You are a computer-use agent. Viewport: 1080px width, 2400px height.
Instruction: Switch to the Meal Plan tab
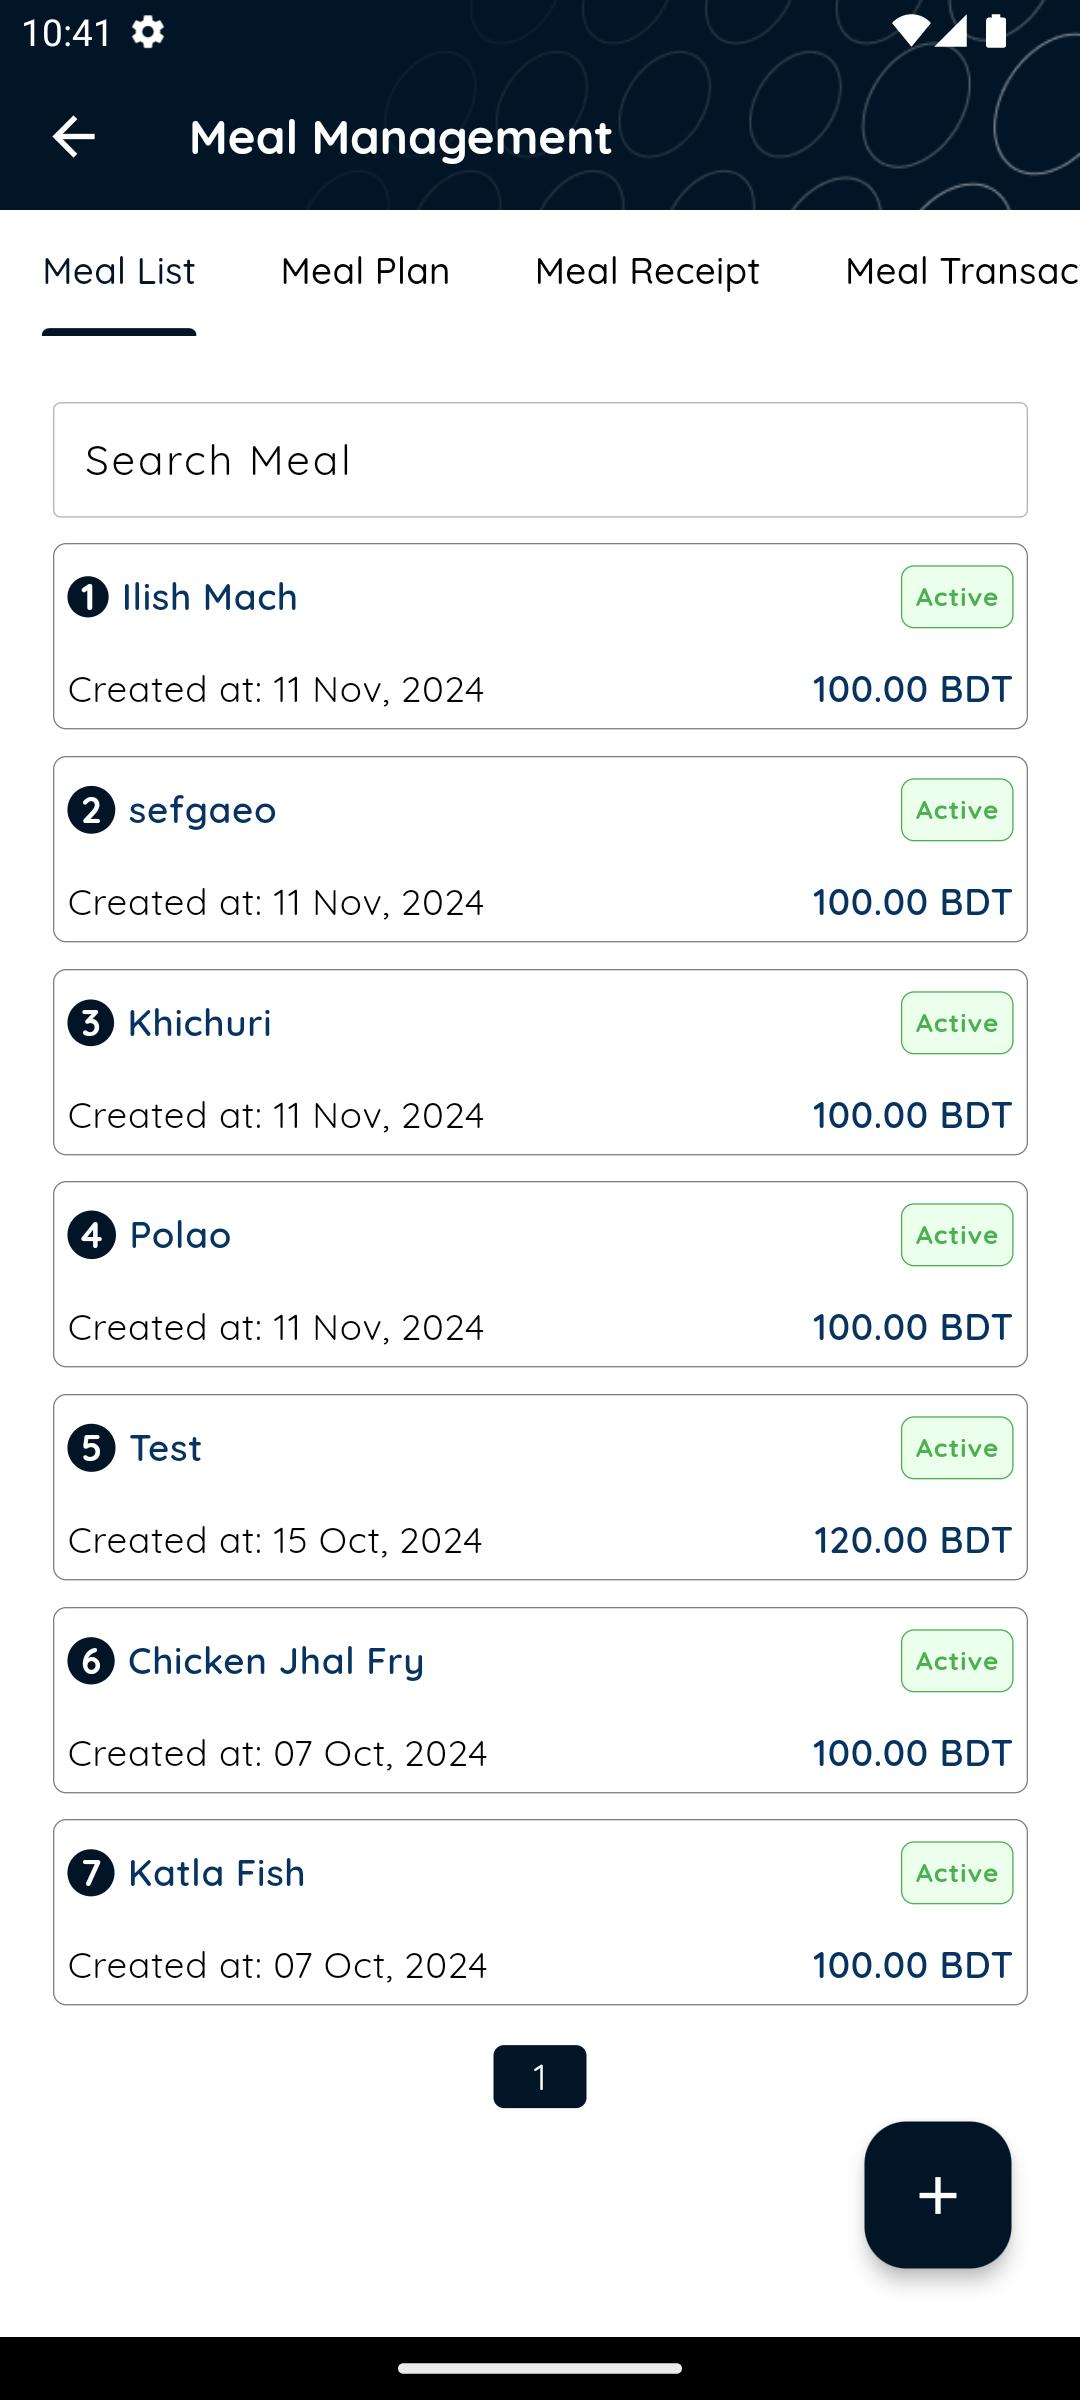(365, 271)
